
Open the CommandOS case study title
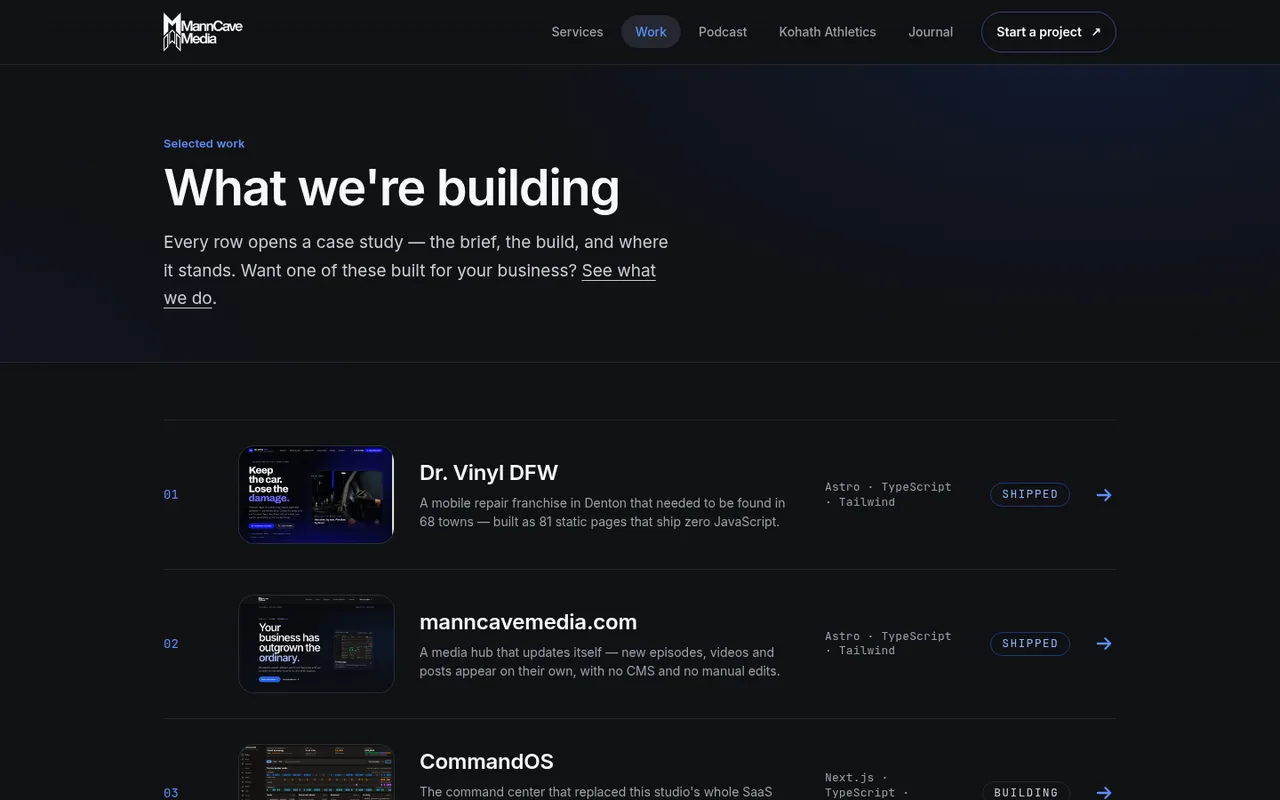pos(487,761)
